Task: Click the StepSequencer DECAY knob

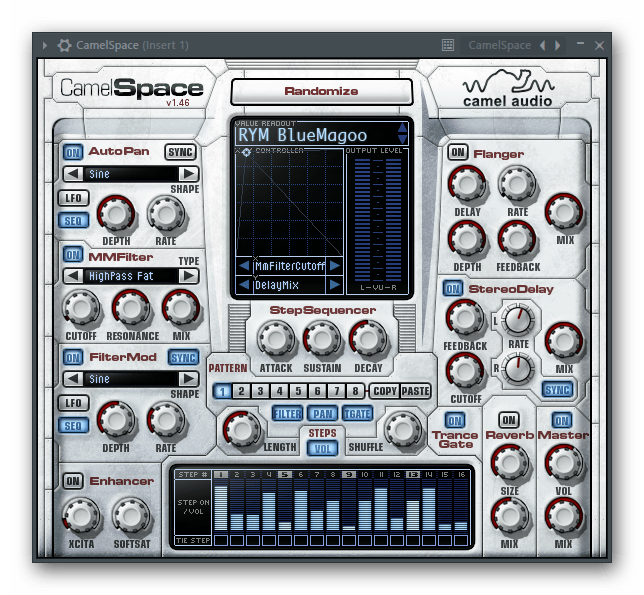Action: 368,339
